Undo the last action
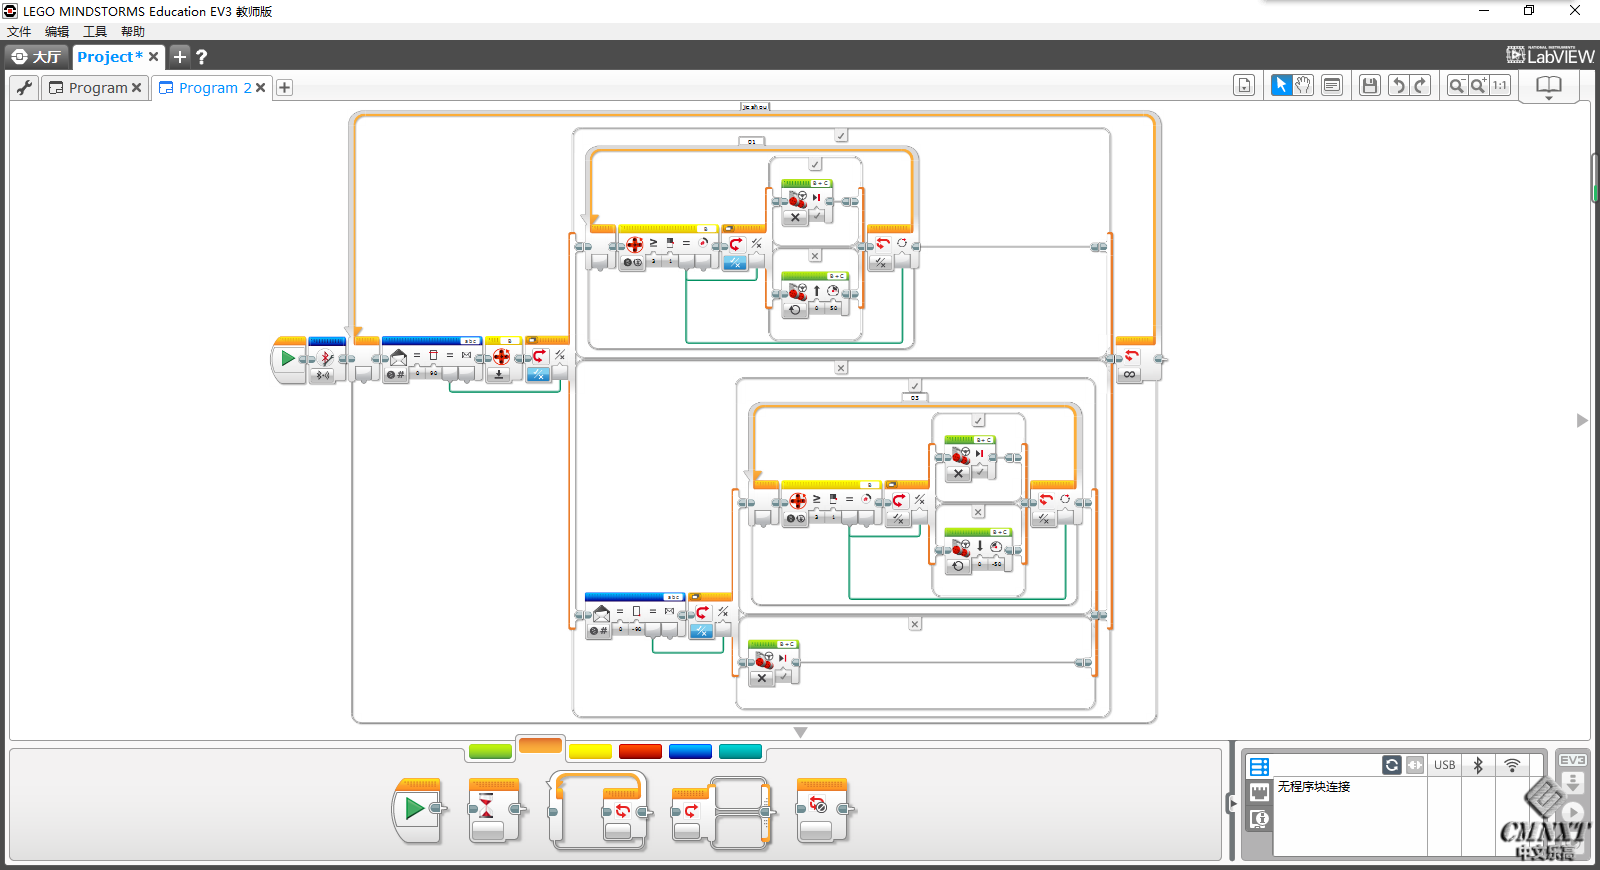Image resolution: width=1600 pixels, height=870 pixels. 1398,86
